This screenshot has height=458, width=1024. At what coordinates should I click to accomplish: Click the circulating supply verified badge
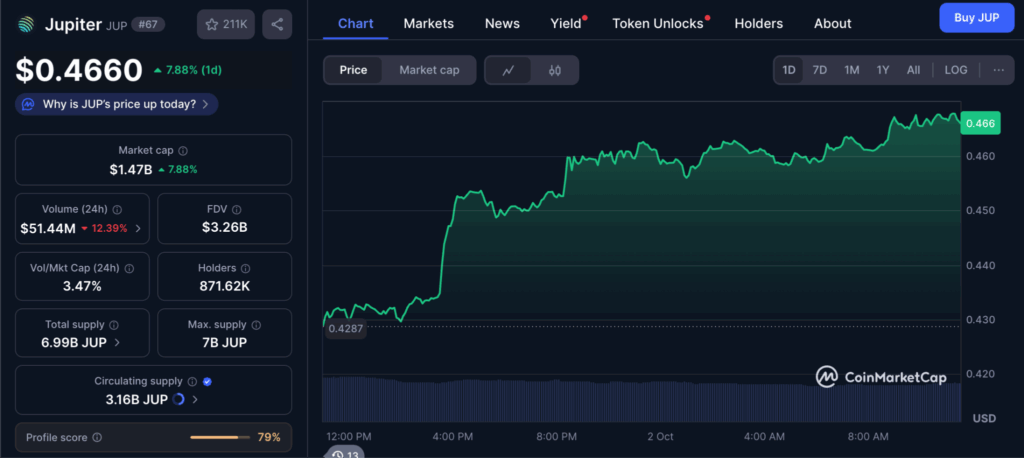coord(207,381)
